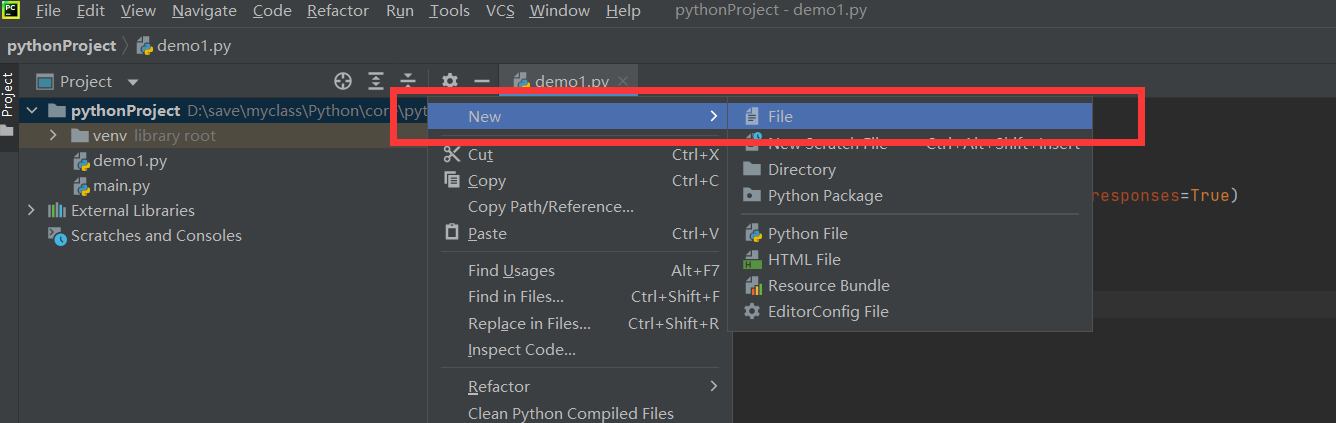Image resolution: width=1336 pixels, height=423 pixels.
Task: Close the demo1.py editor tab
Action: 623,82
